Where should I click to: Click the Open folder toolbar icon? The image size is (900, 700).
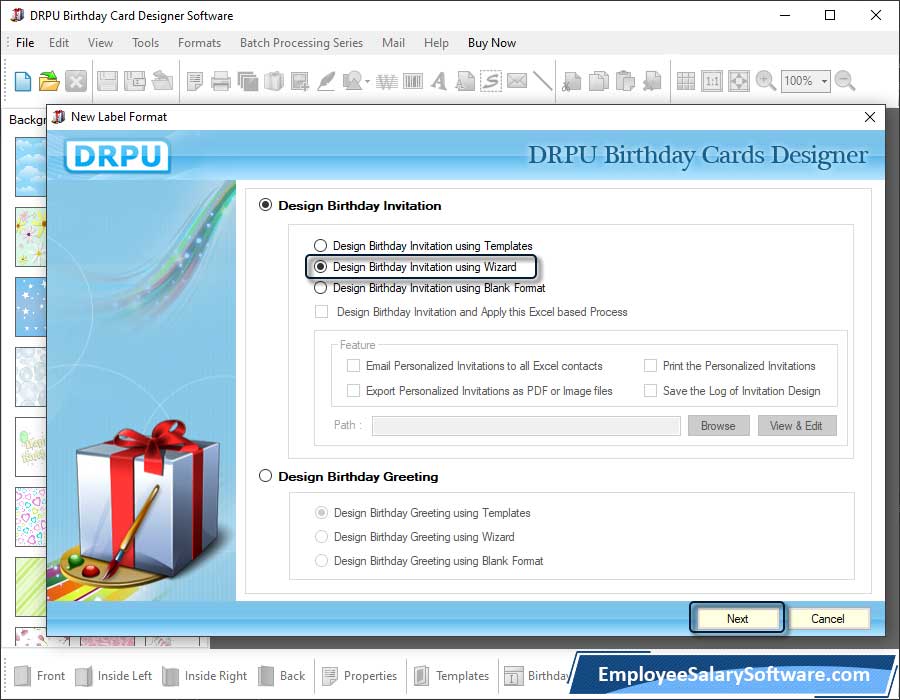pyautogui.click(x=49, y=81)
